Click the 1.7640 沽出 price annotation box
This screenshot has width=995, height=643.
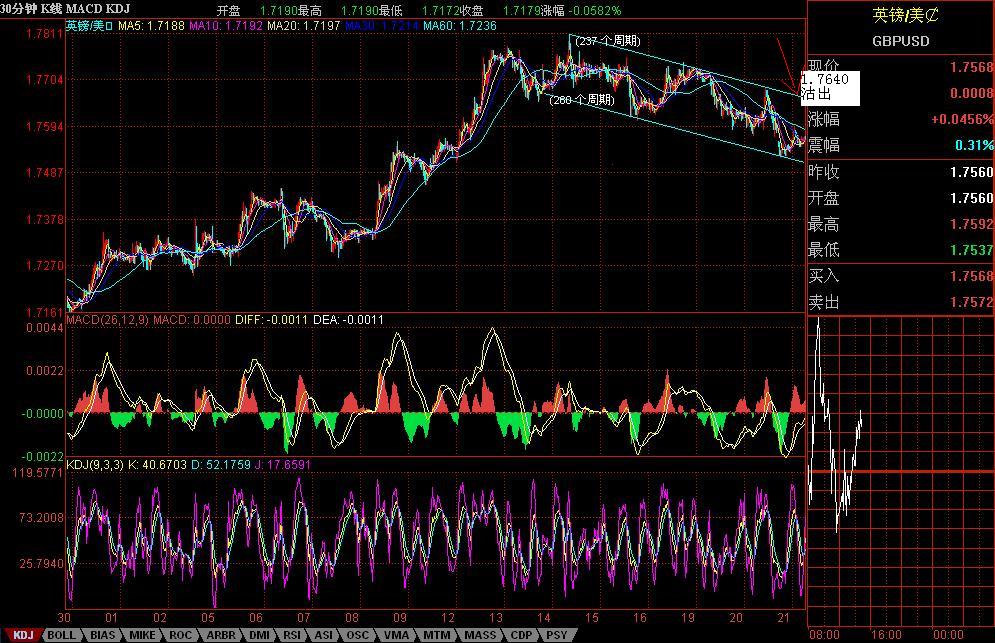pos(829,87)
